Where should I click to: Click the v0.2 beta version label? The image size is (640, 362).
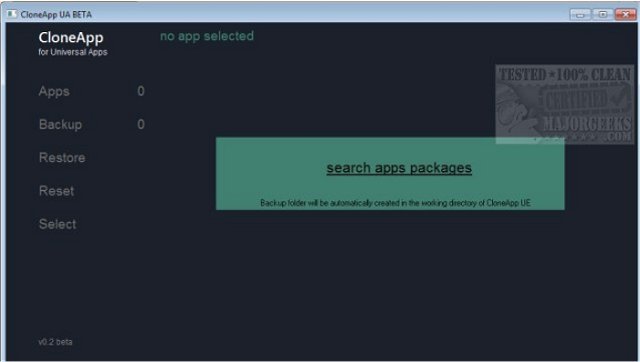[55, 342]
